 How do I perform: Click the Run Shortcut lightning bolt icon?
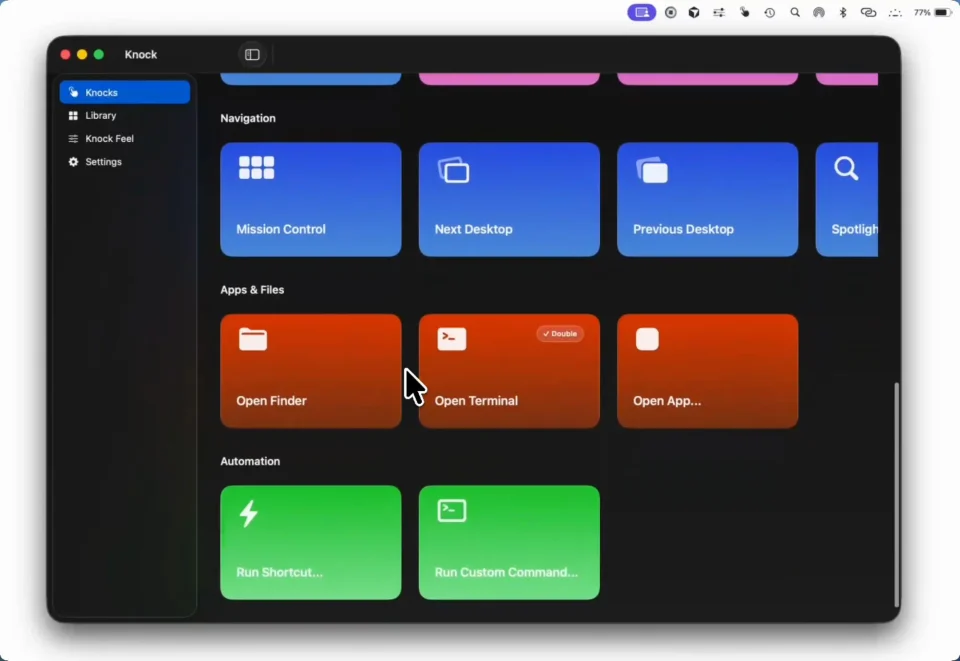point(249,513)
